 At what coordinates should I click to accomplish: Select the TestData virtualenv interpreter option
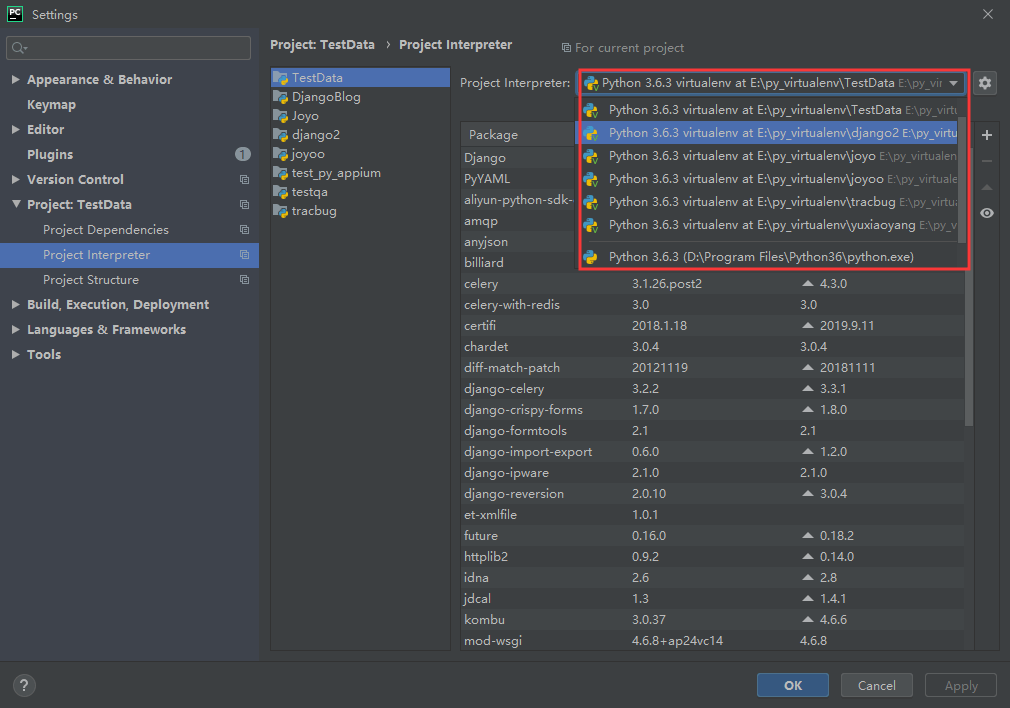point(767,110)
